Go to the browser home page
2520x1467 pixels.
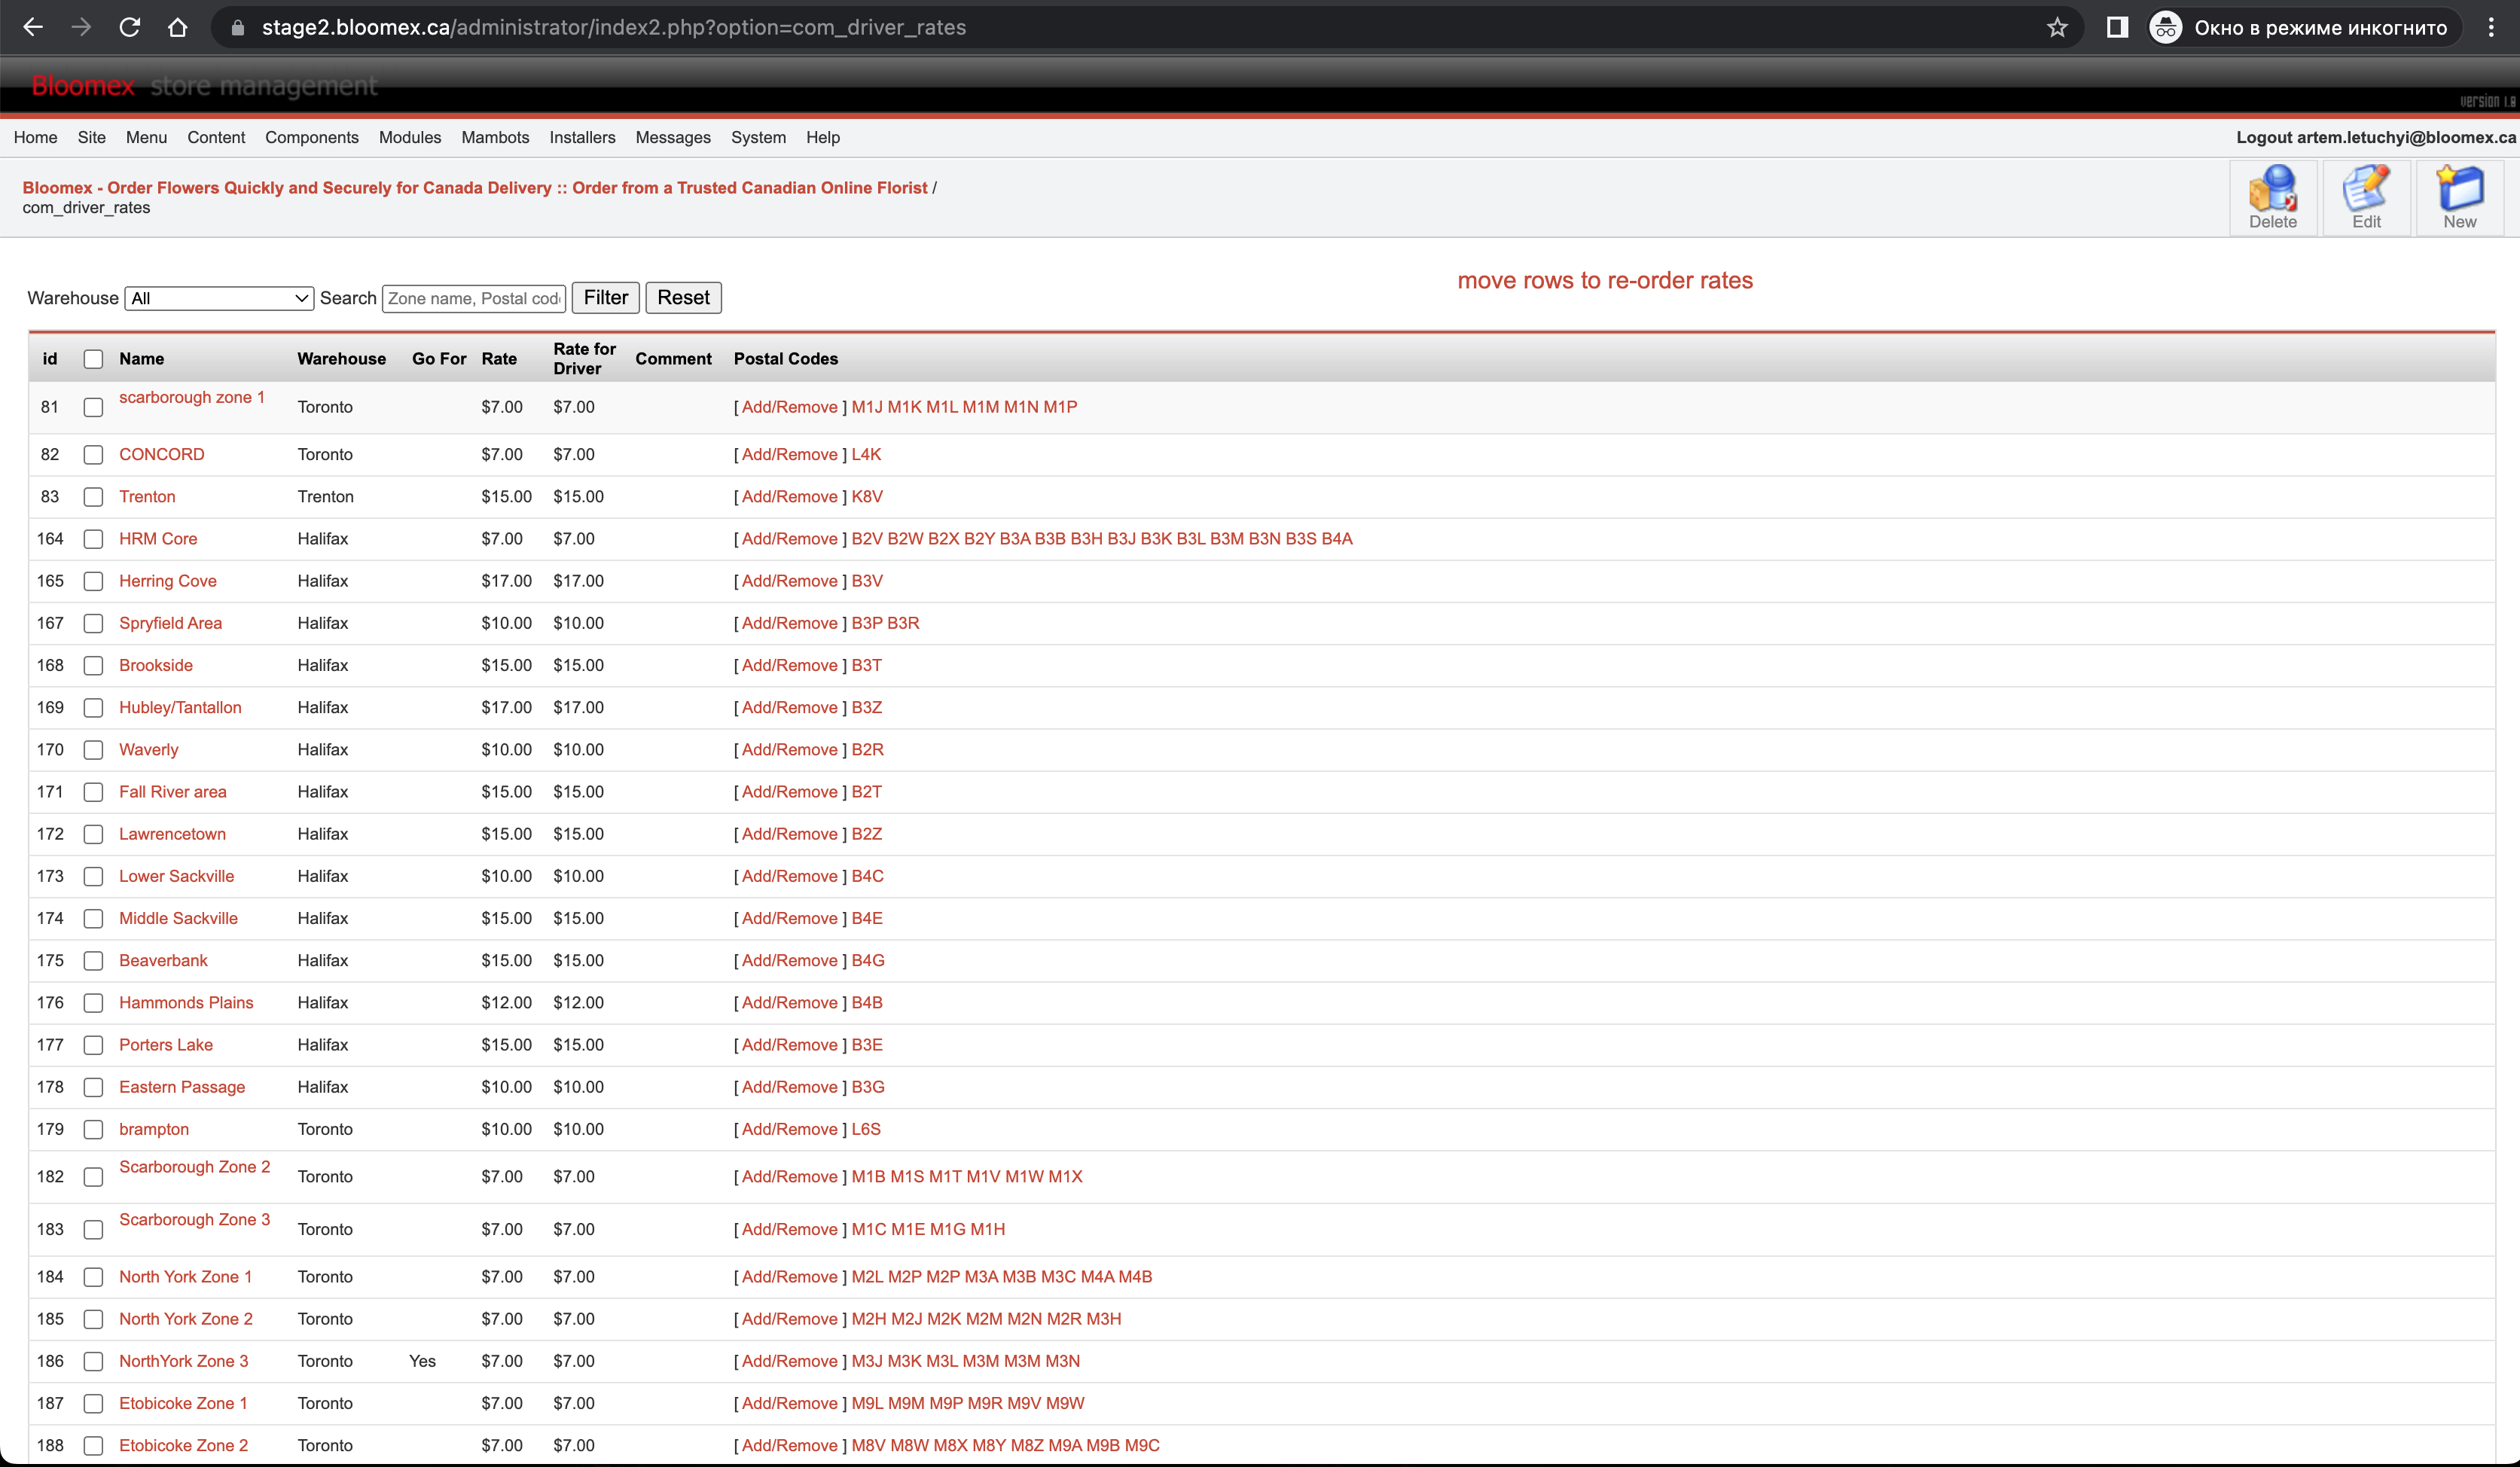pos(177,27)
